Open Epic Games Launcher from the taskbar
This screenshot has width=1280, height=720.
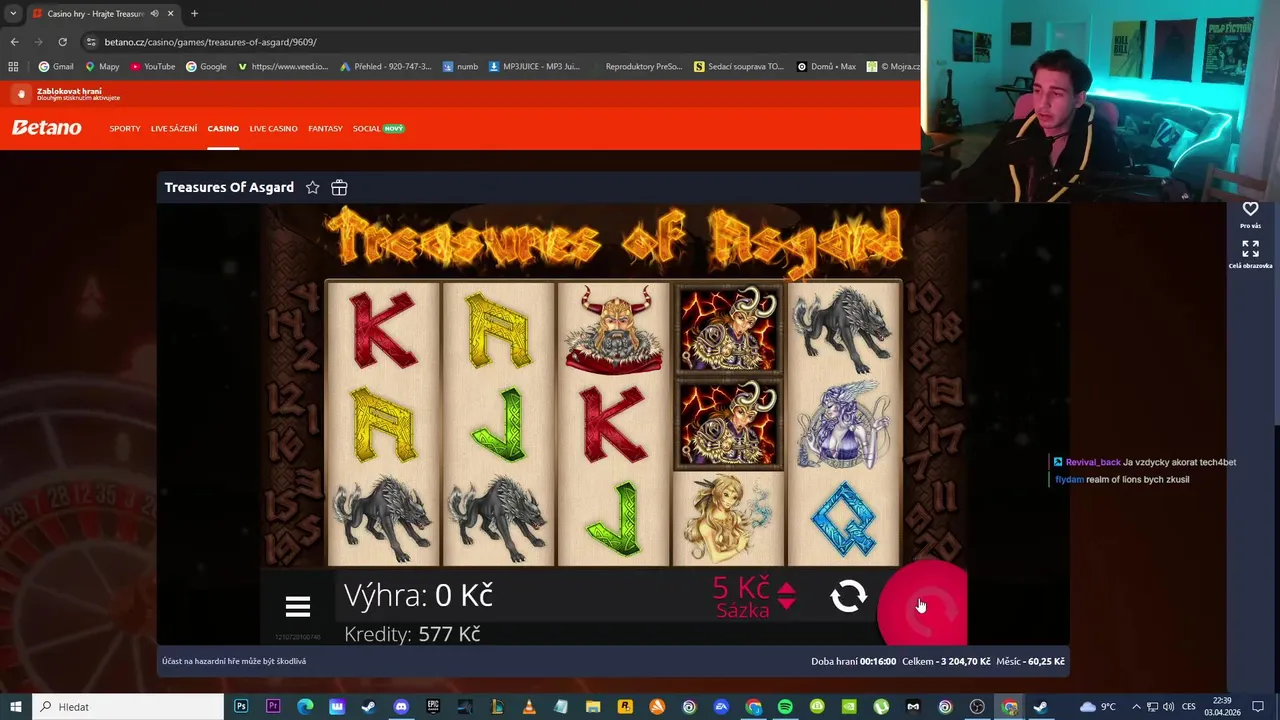point(433,707)
